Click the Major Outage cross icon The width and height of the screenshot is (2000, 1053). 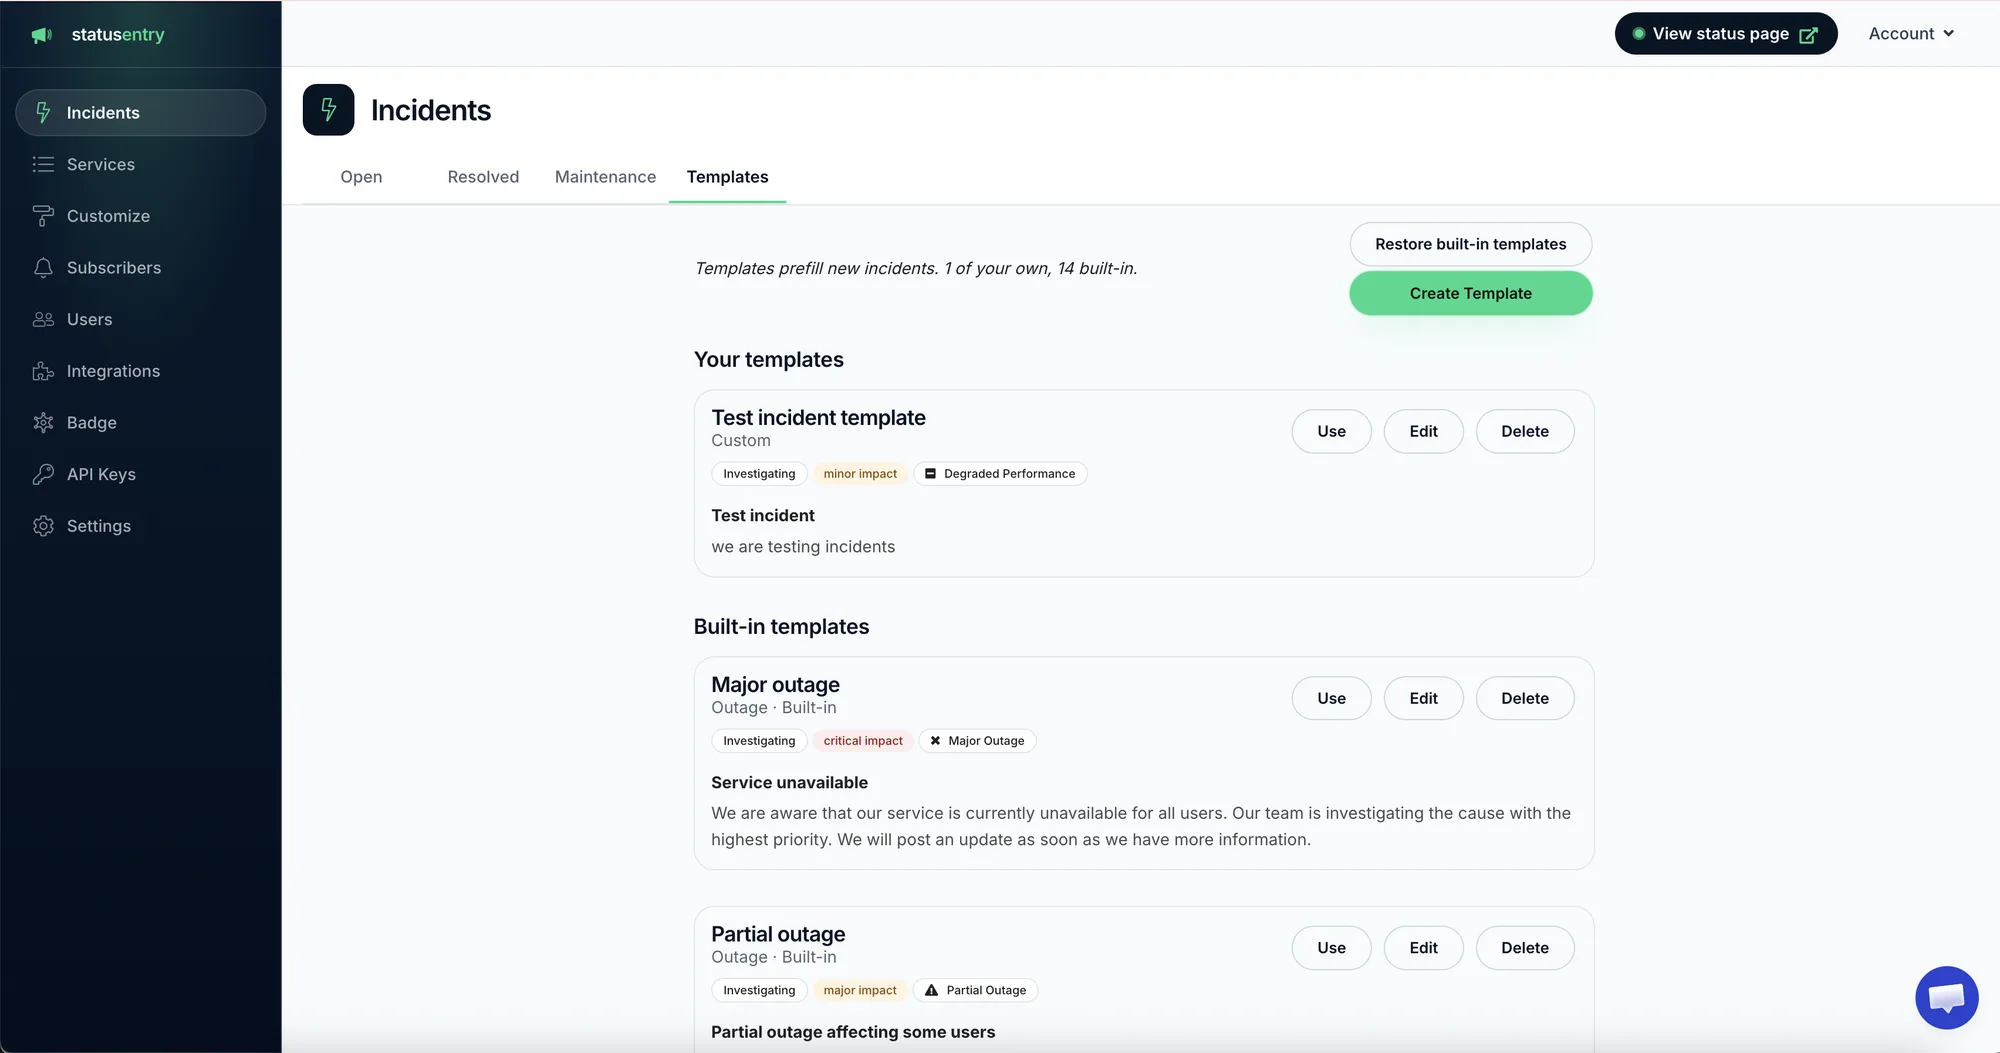(x=935, y=741)
